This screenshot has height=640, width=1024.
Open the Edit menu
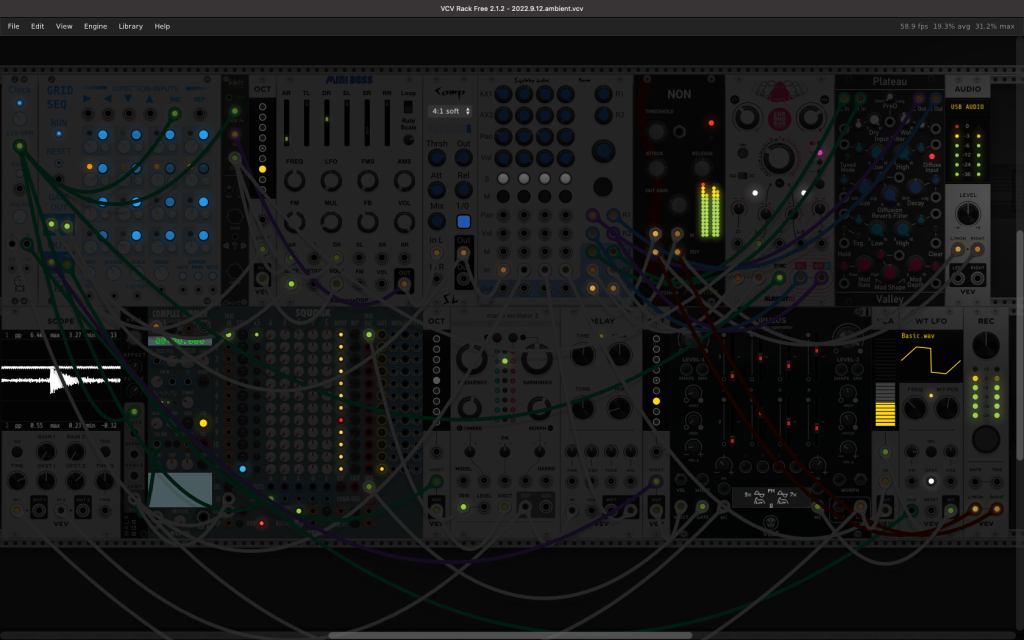click(37, 26)
